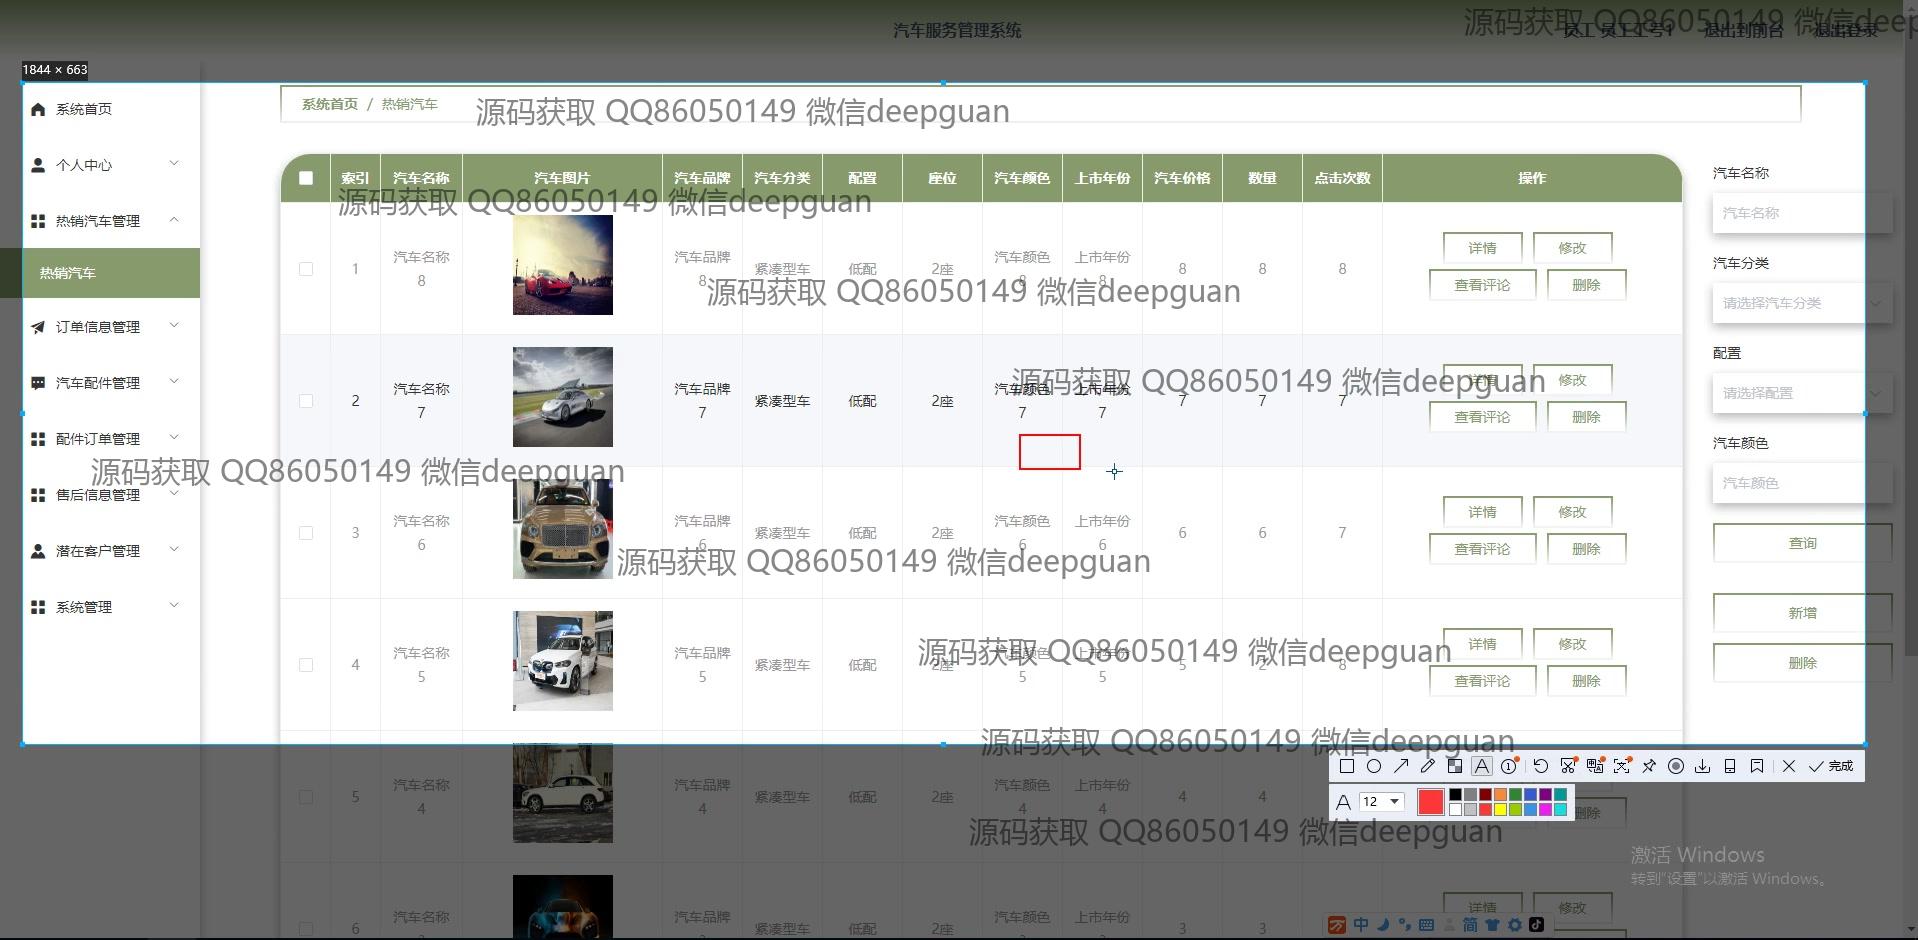Click the text recognition OCR icon
This screenshot has width=1918, height=940.
coord(1622,766)
